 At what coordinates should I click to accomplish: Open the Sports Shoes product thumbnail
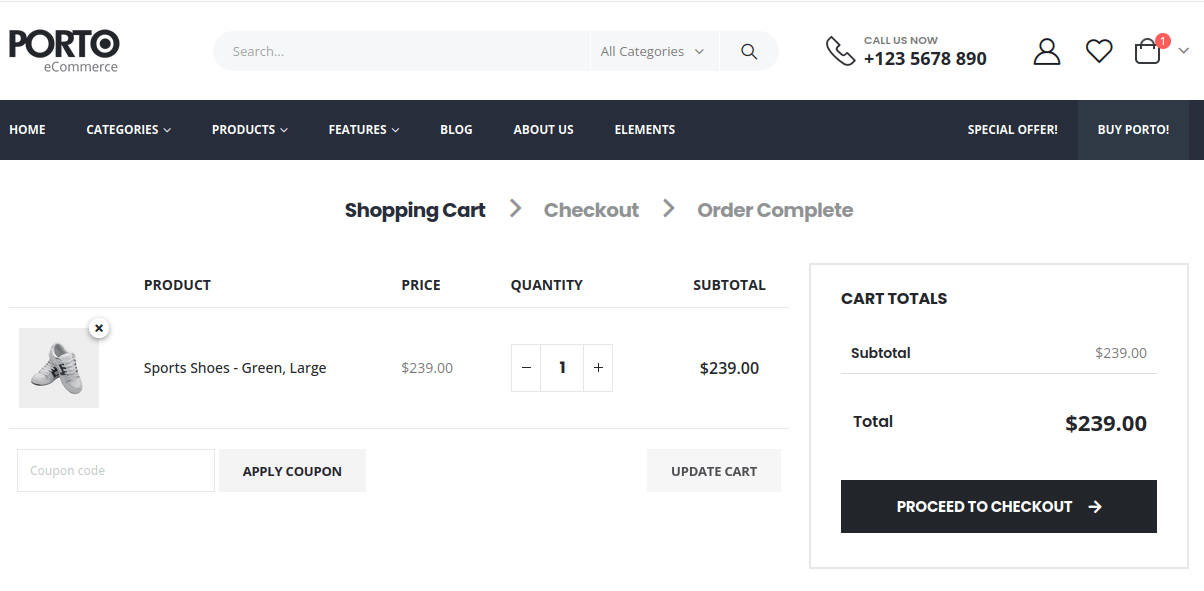pos(59,368)
